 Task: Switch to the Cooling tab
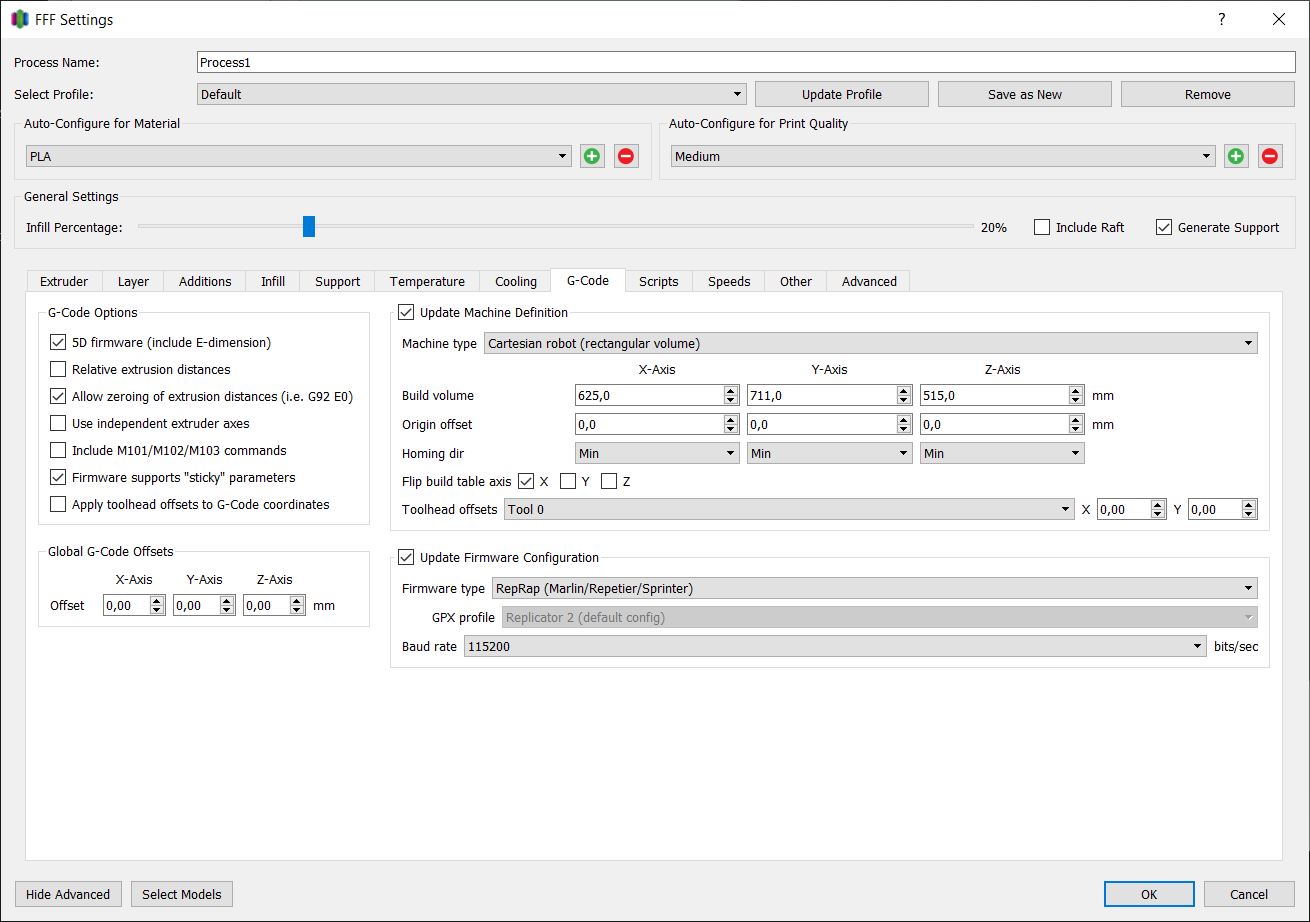pyautogui.click(x=516, y=281)
